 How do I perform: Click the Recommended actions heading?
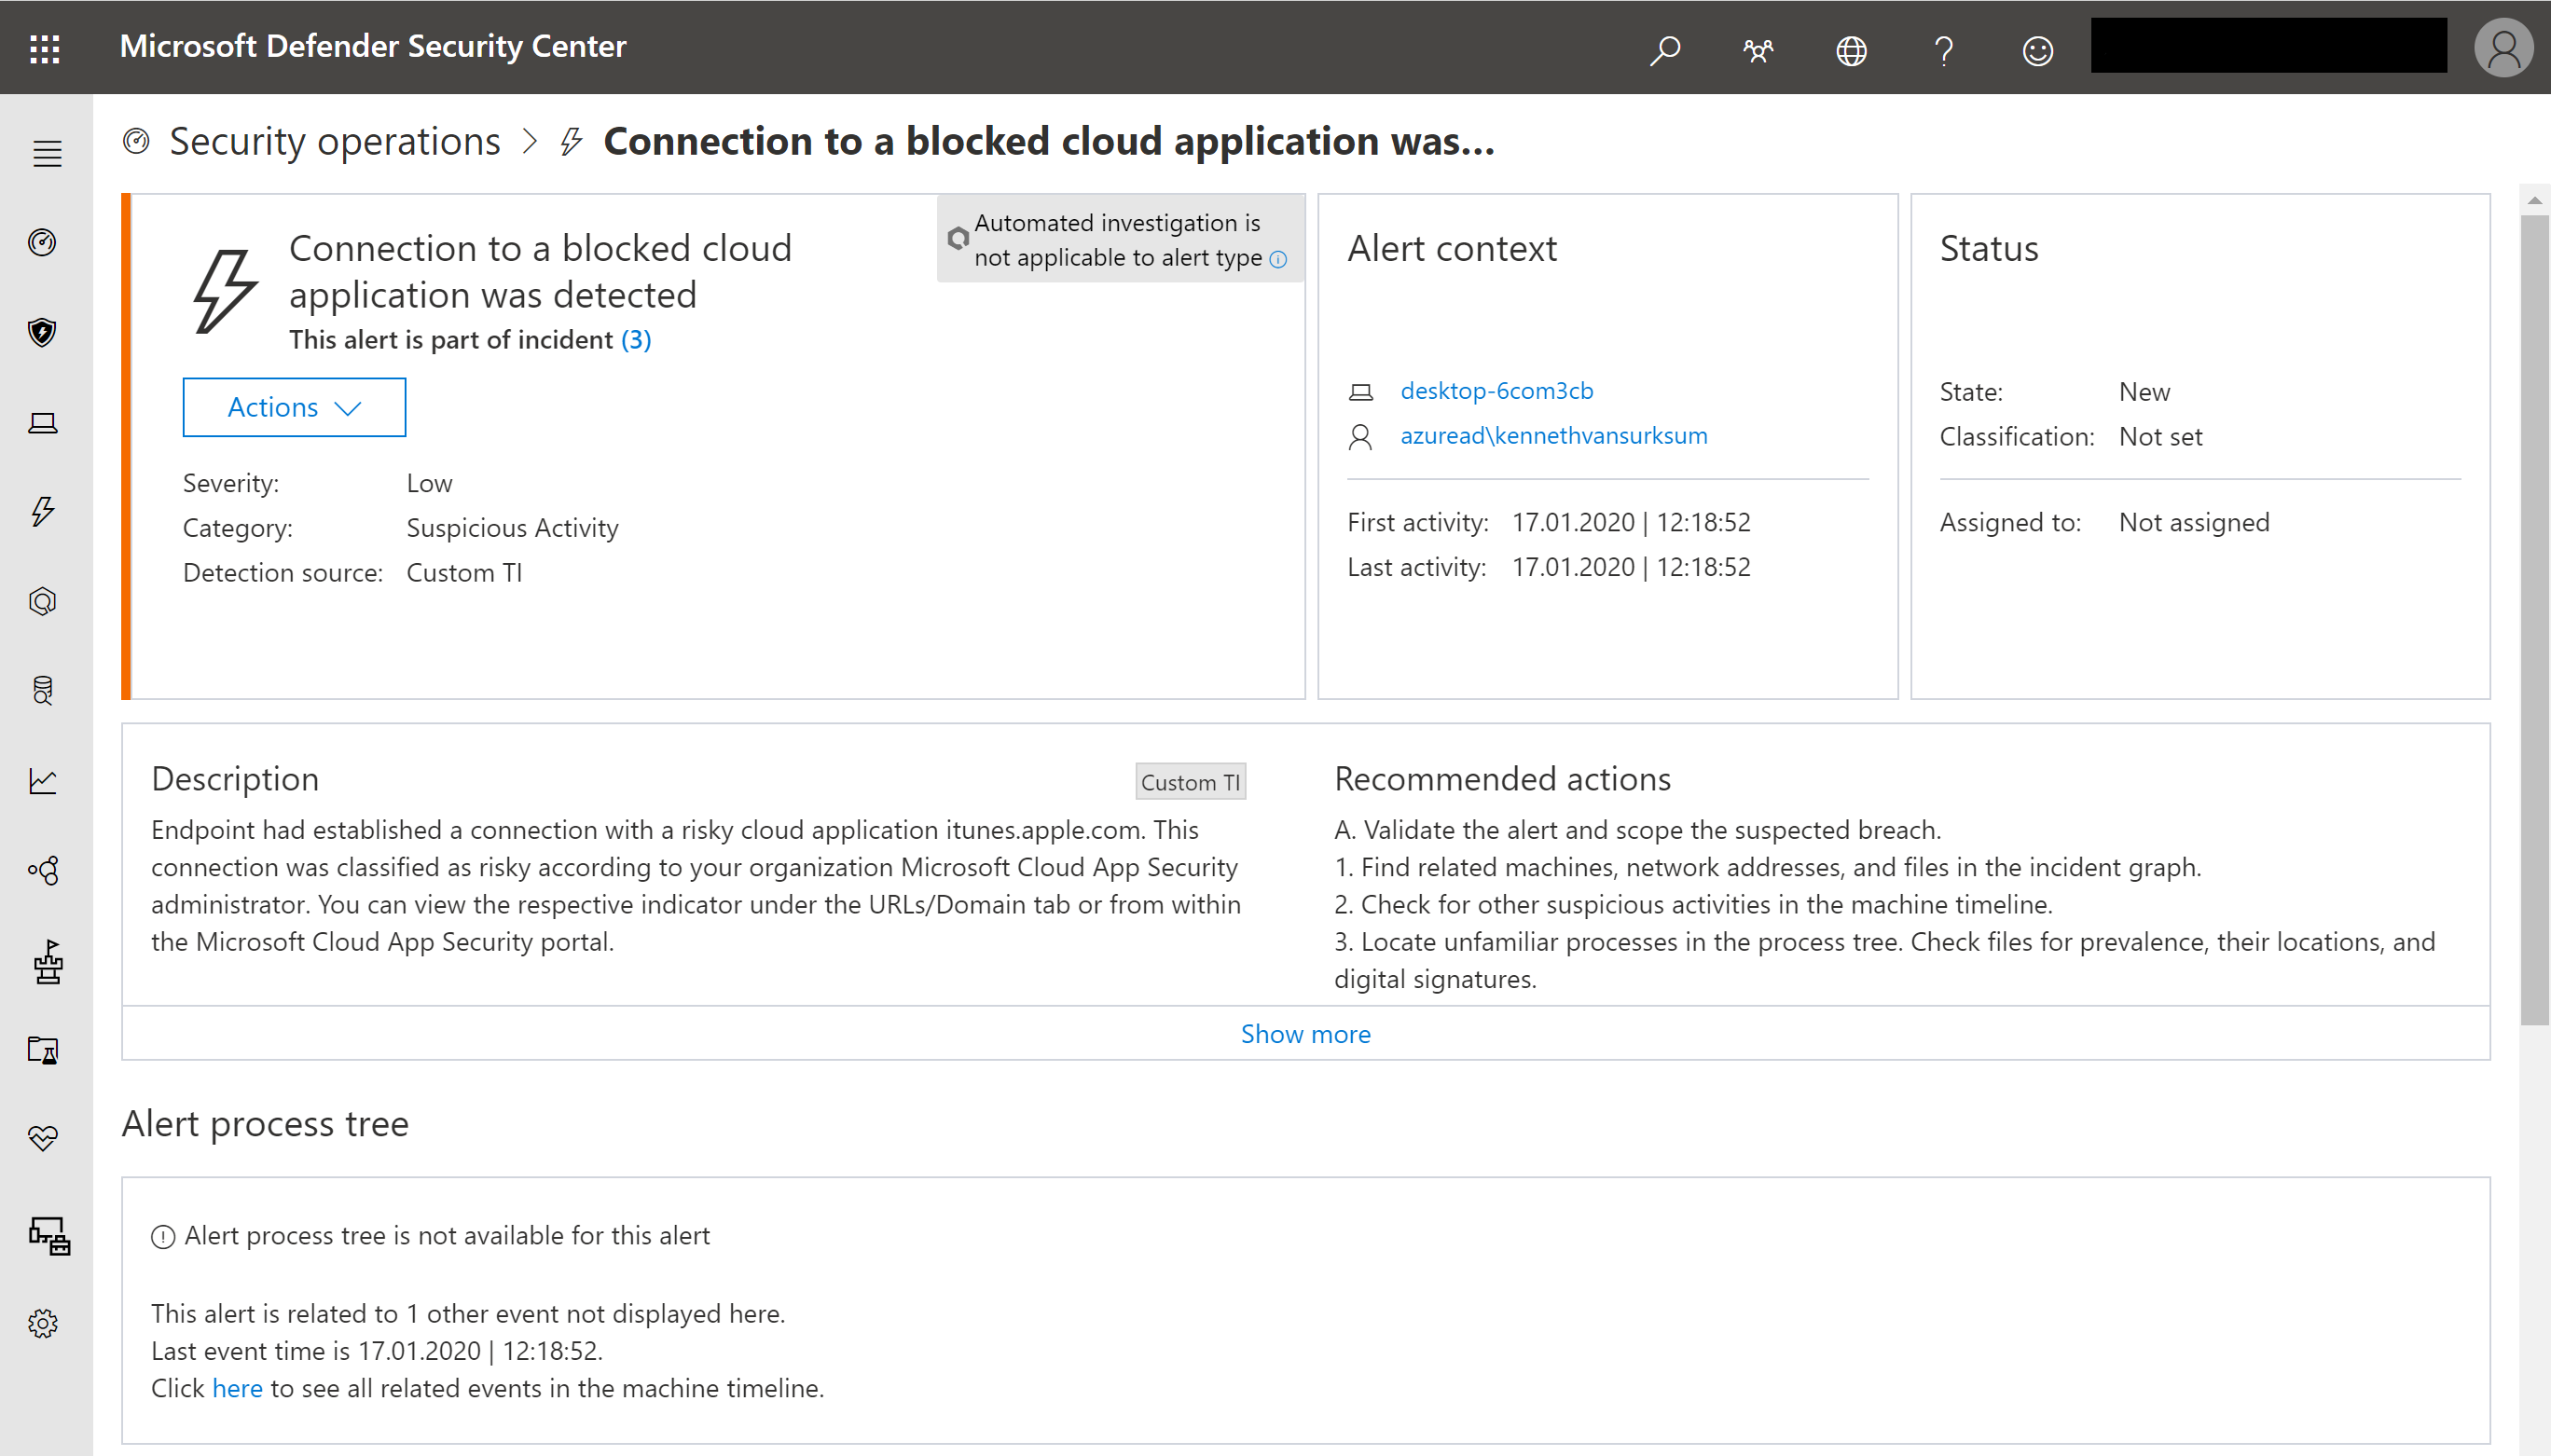tap(1502, 779)
